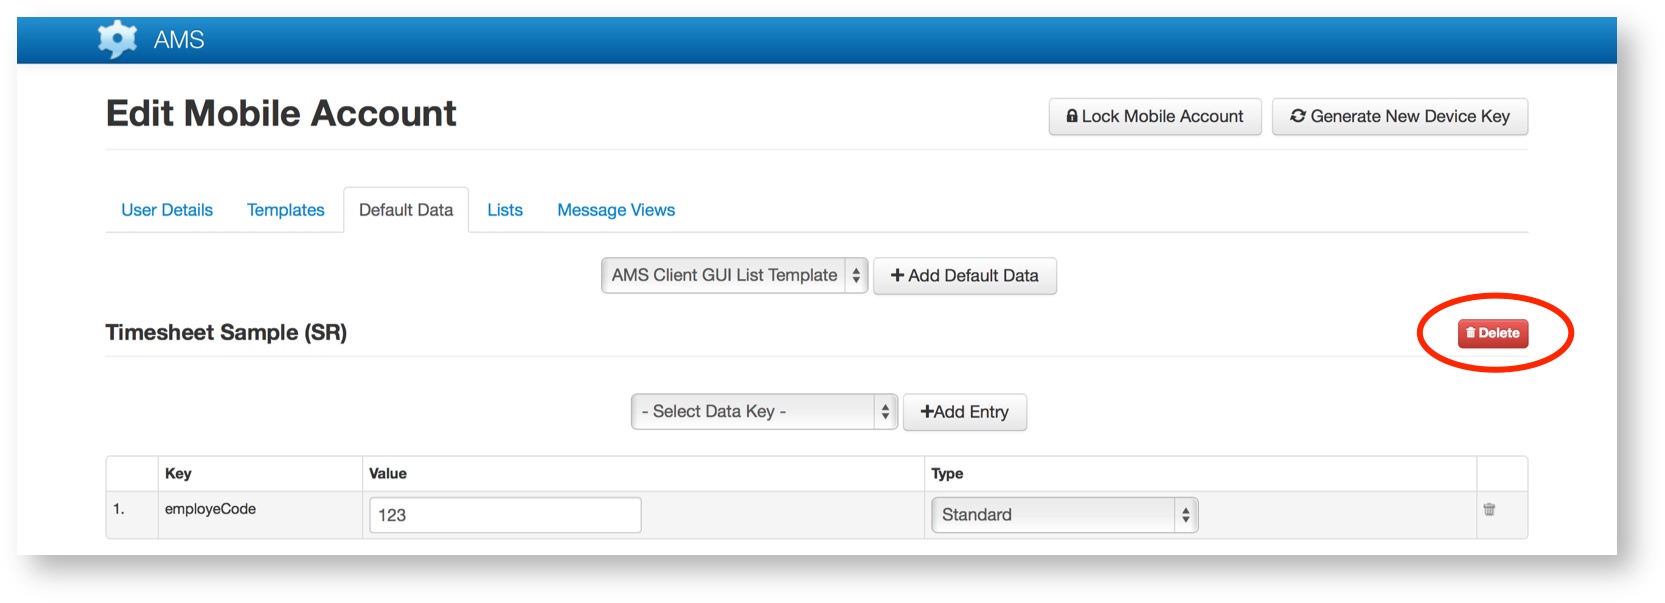1665x603 pixels.
Task: Open the Select Data Key dropdown
Action: [x=764, y=412]
